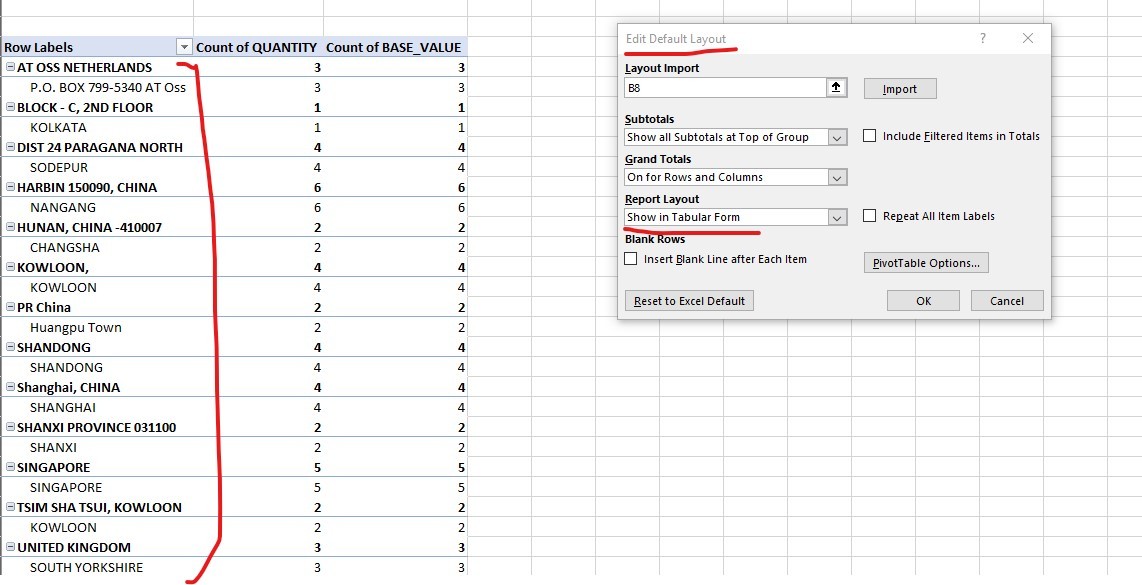Select the SOUTH YORKSHIRE row label
This screenshot has height=585, width=1142.
pos(87,568)
